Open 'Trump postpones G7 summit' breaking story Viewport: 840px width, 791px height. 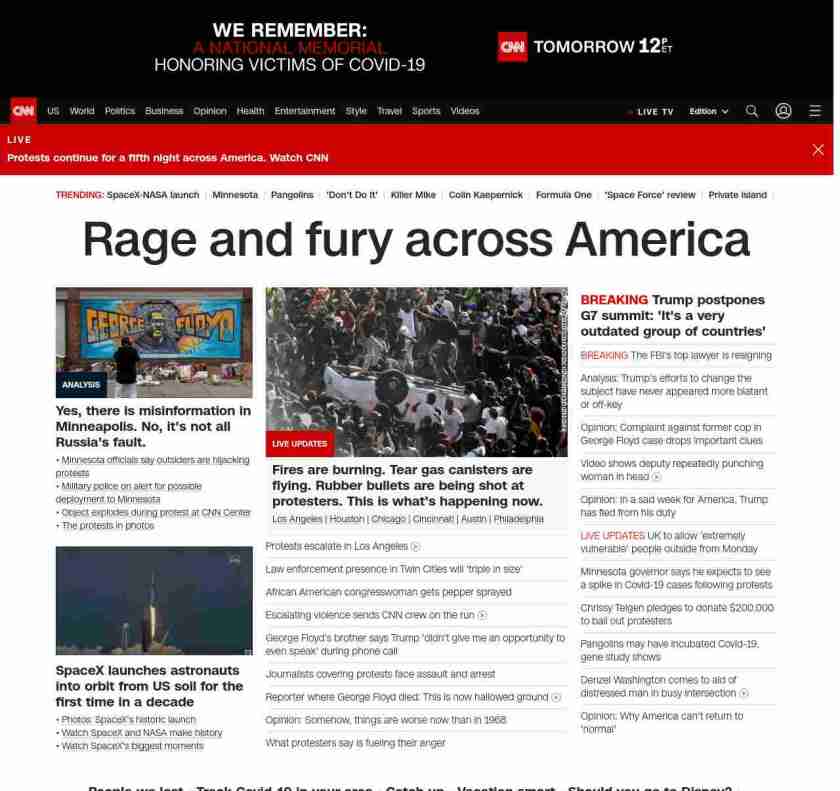pyautogui.click(x=673, y=315)
